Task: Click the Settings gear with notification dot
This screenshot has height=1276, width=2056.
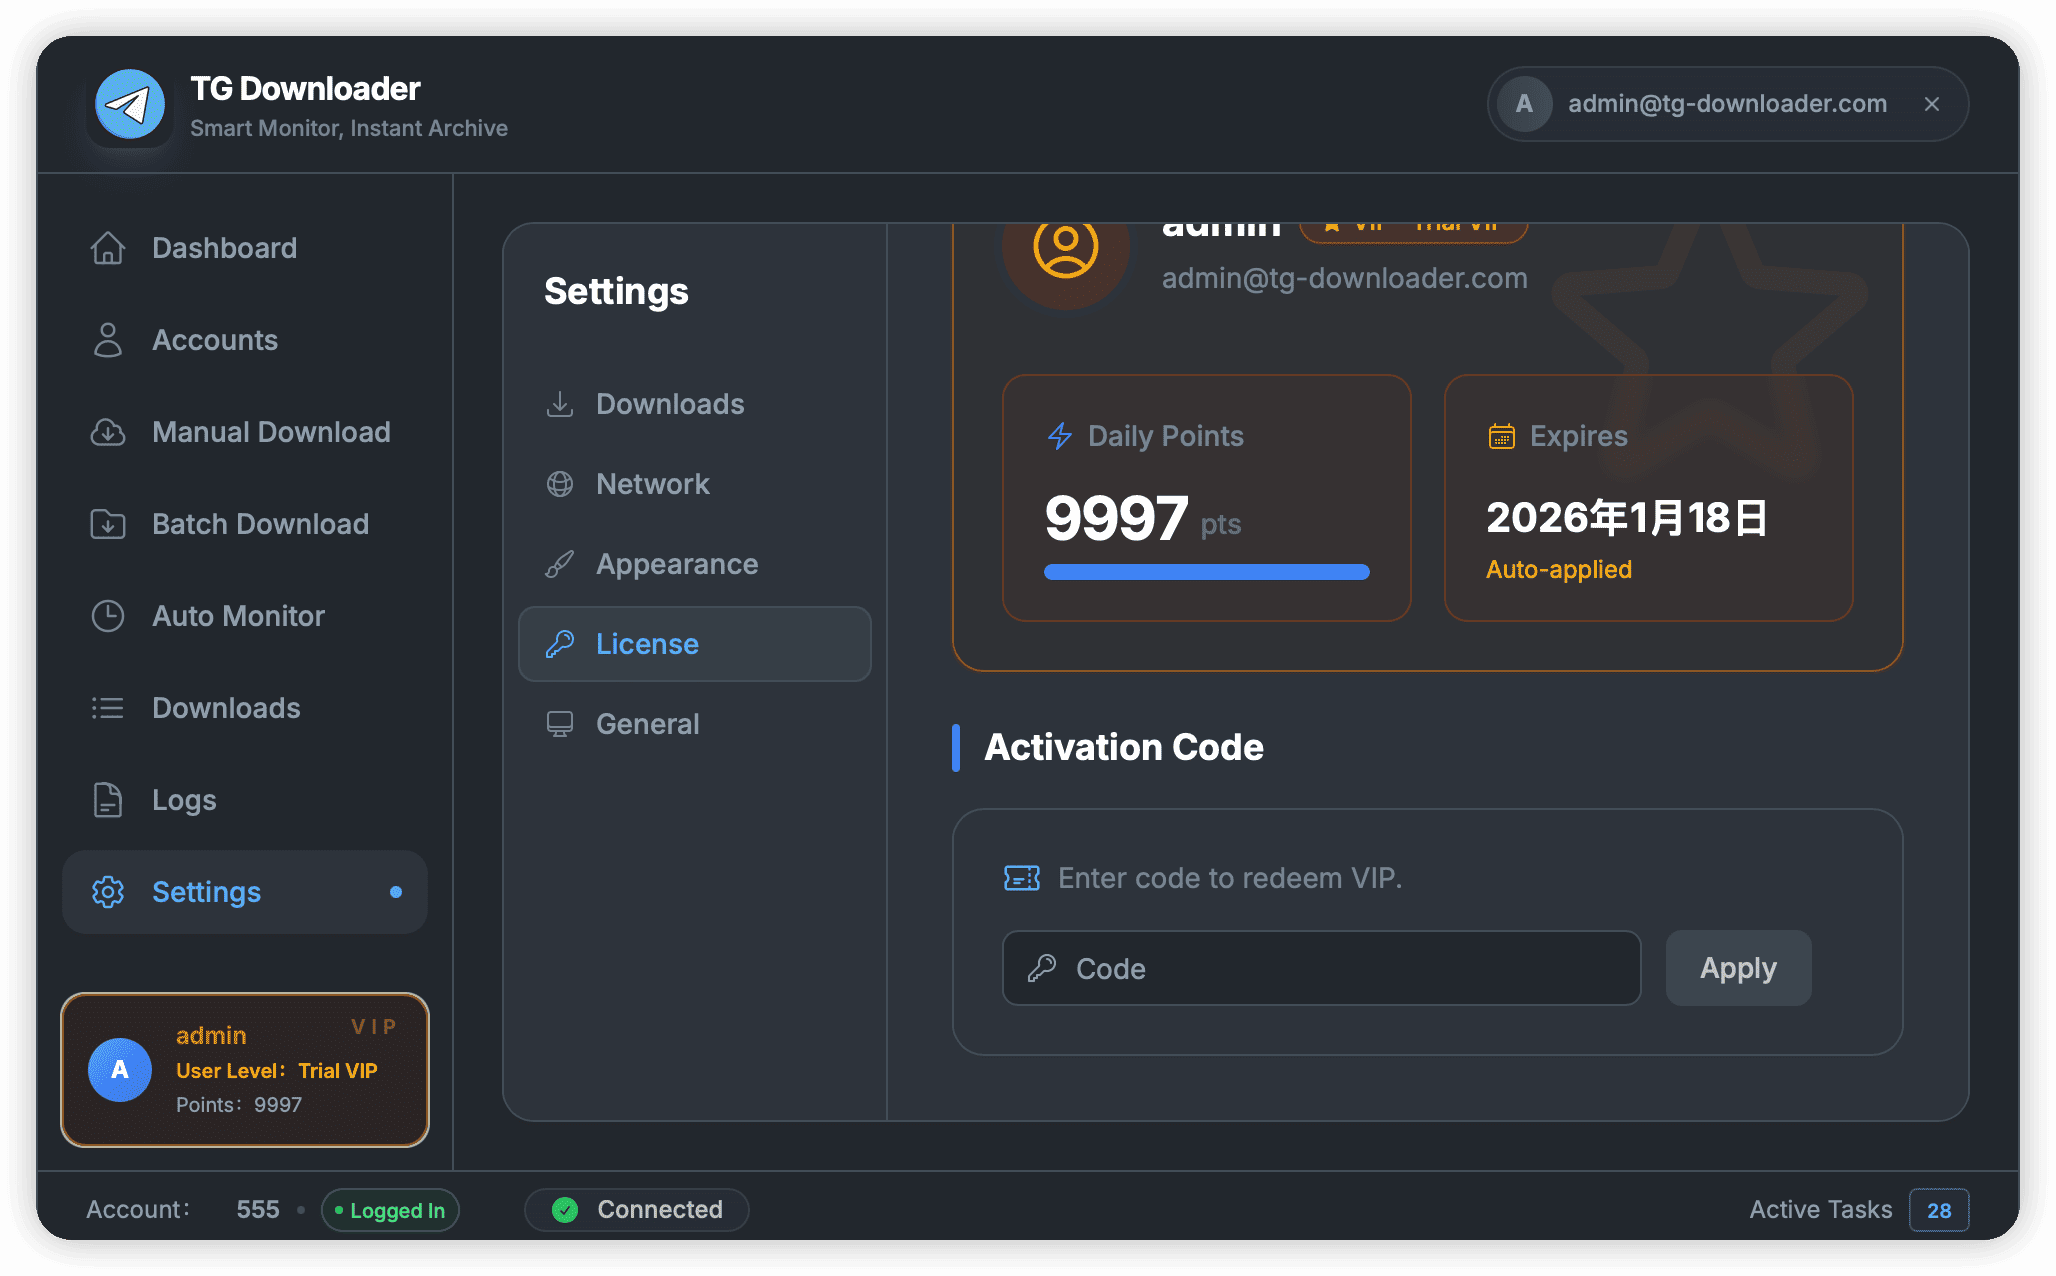Action: pos(245,892)
